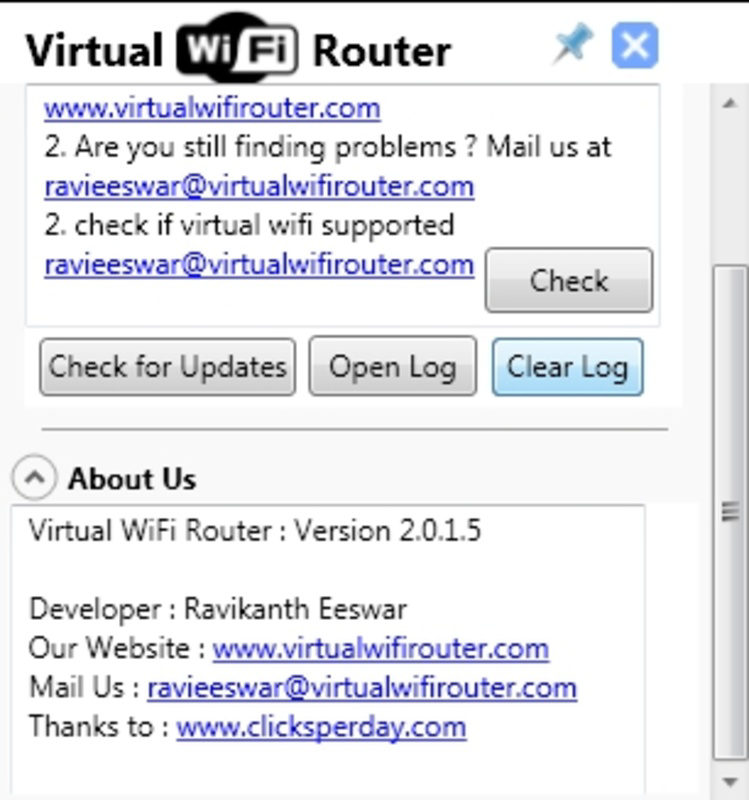Close the Virtual WiFi Router panel
The image size is (749, 800).
[x=635, y=45]
